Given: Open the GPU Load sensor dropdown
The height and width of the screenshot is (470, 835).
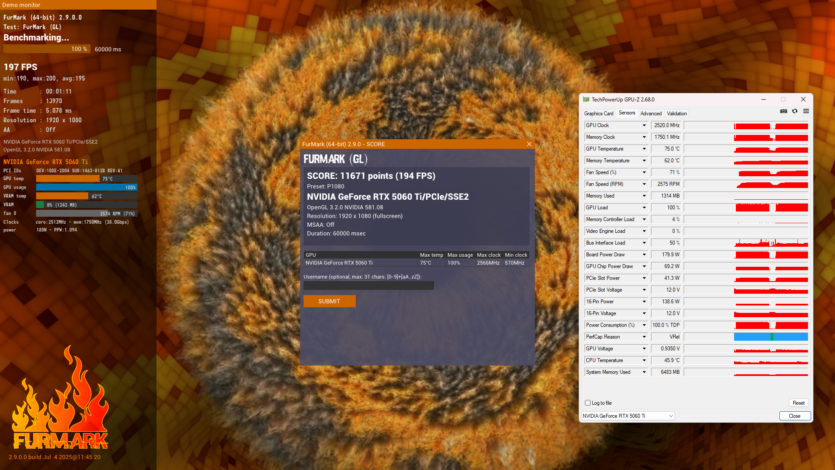Looking at the screenshot, I should pos(643,208).
